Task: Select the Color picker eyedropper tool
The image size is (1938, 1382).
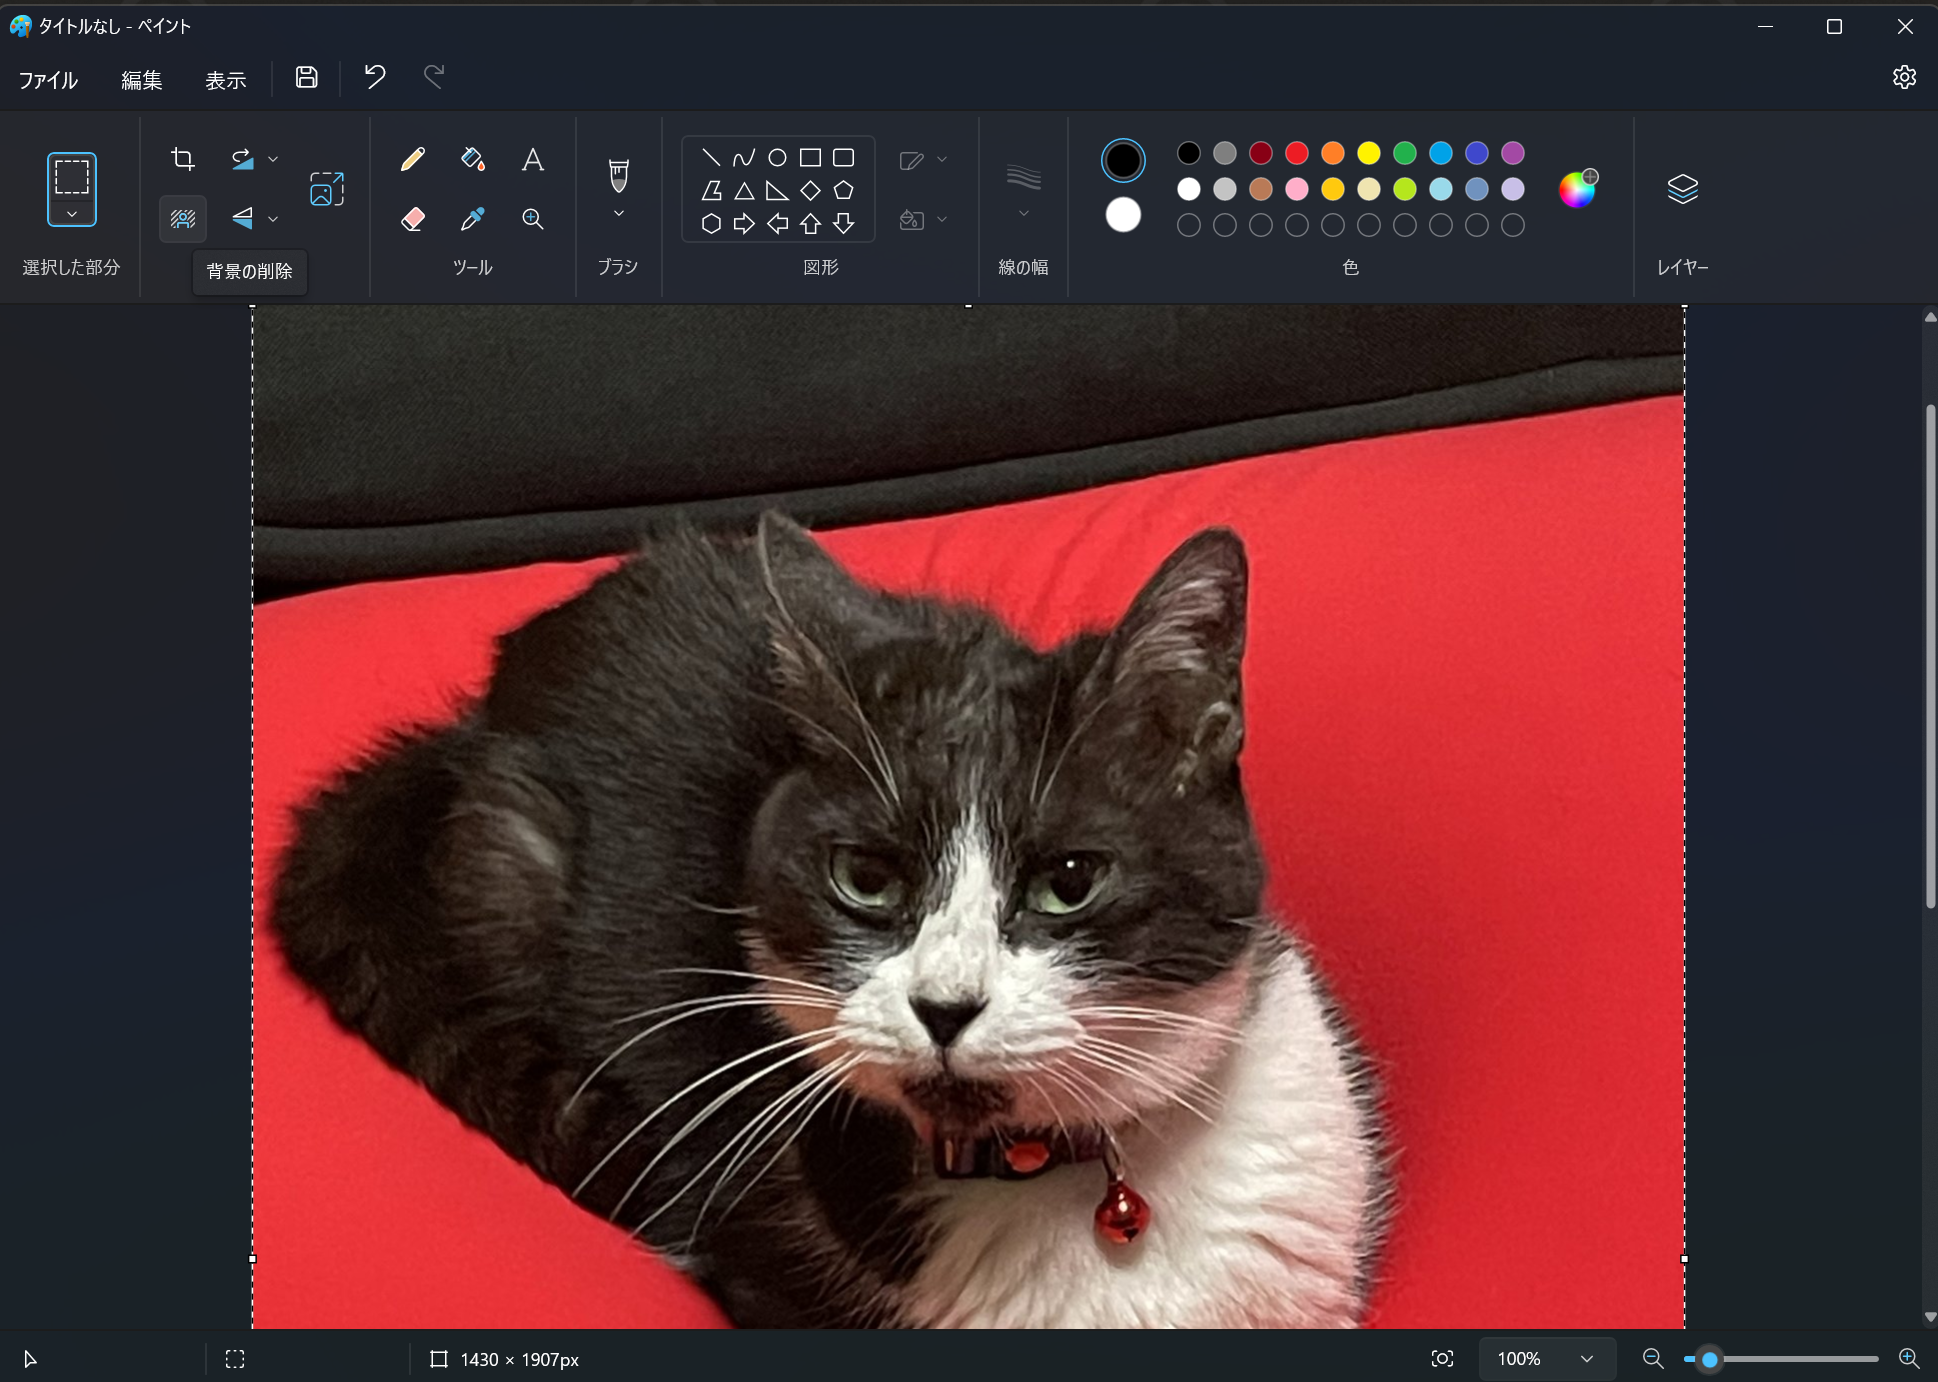Action: click(x=472, y=218)
